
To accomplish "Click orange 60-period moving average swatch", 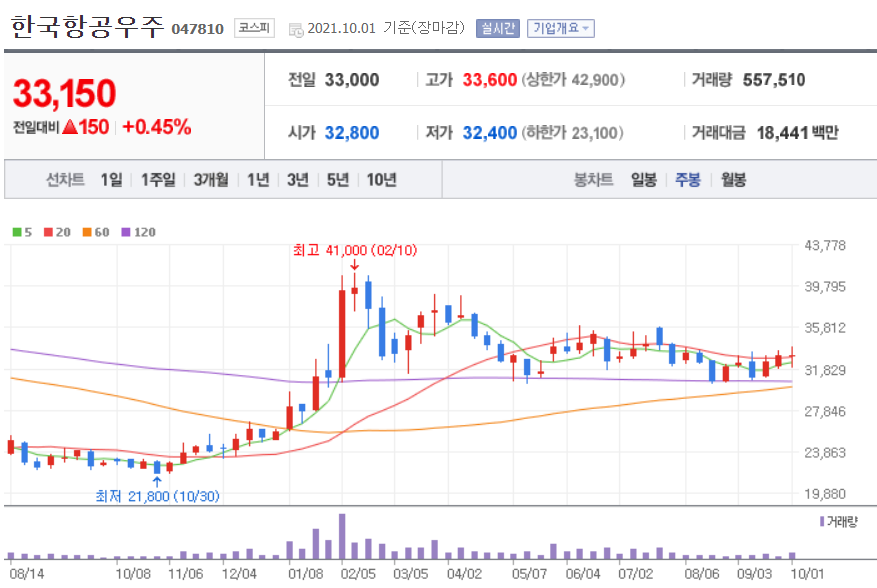I will tap(87, 232).
